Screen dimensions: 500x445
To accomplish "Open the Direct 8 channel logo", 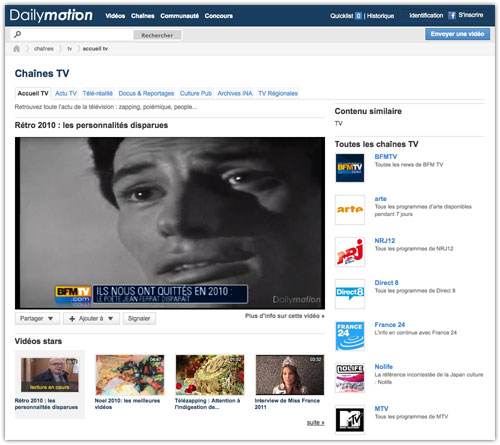I will click(350, 294).
